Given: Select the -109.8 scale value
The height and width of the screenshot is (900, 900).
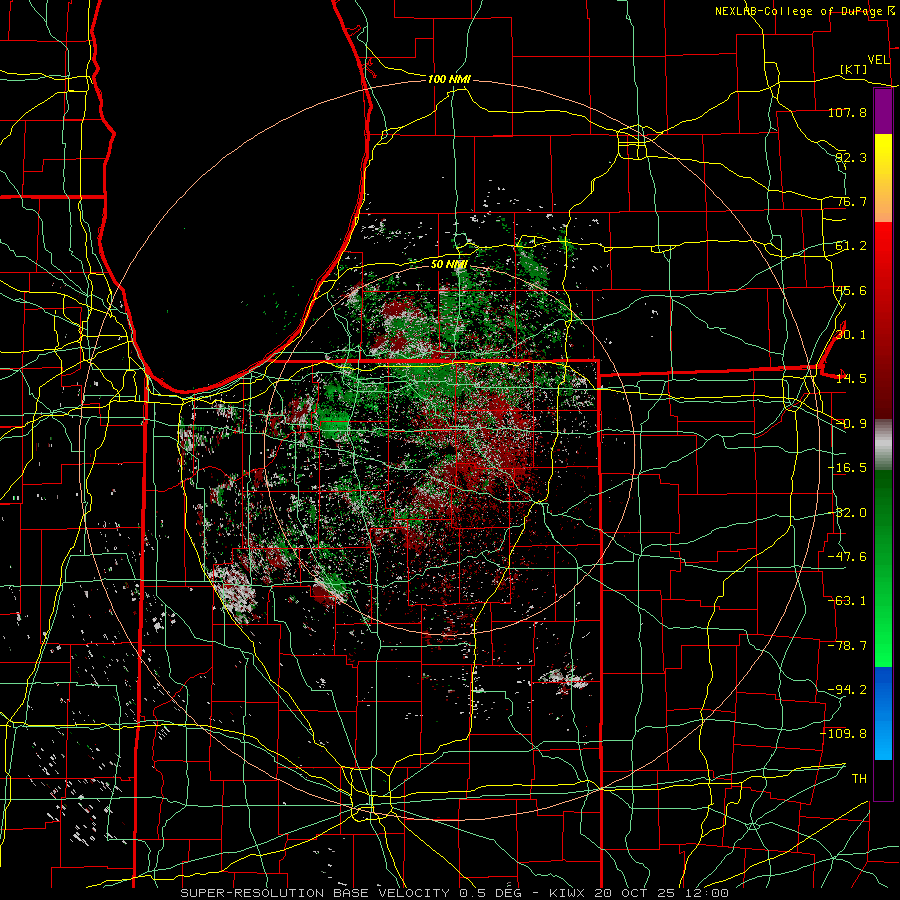Looking at the screenshot, I should click(844, 734).
